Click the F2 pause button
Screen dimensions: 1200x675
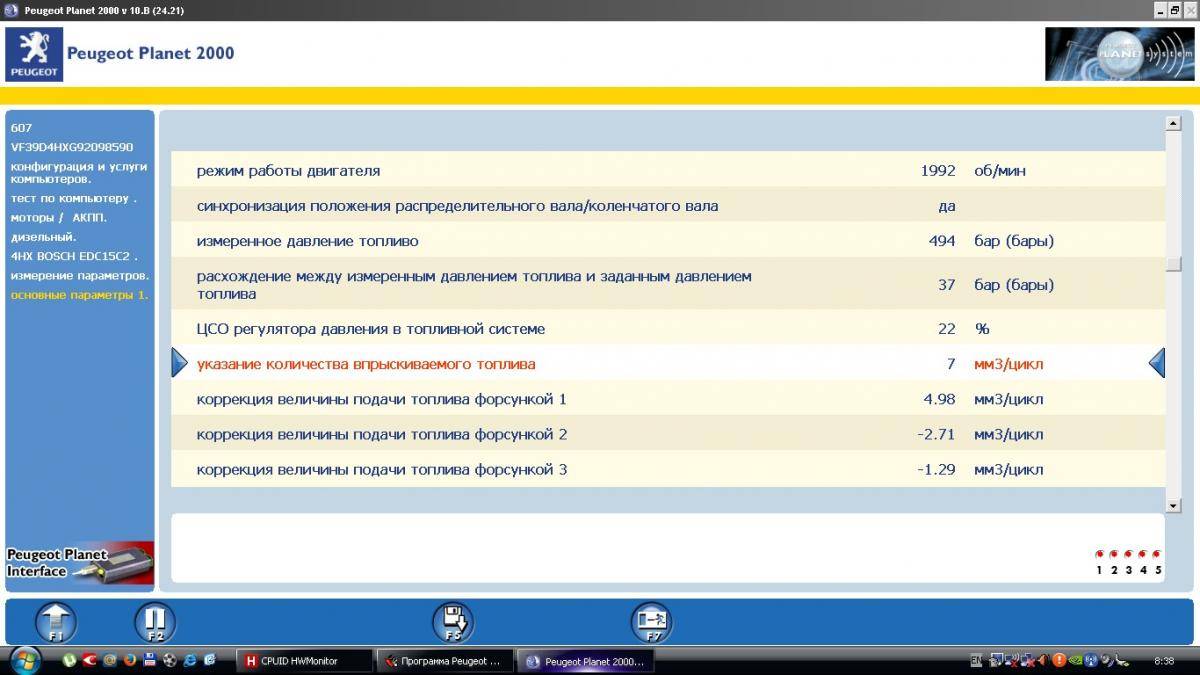154,622
